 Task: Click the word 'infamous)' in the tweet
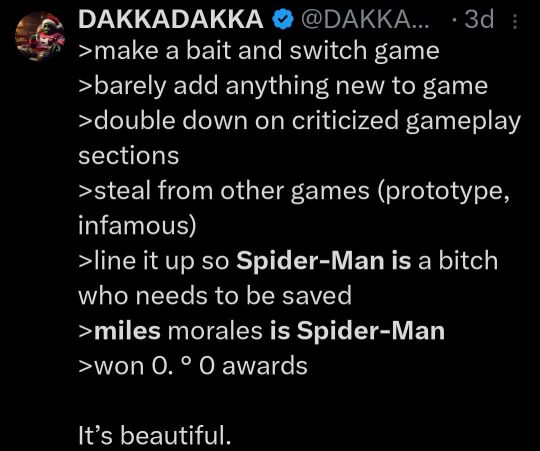(137, 226)
